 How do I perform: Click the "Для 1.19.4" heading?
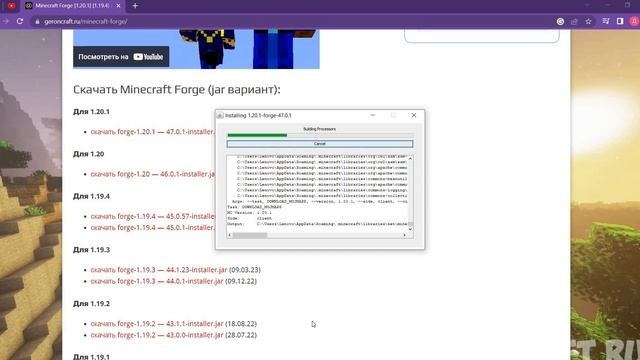pos(91,196)
